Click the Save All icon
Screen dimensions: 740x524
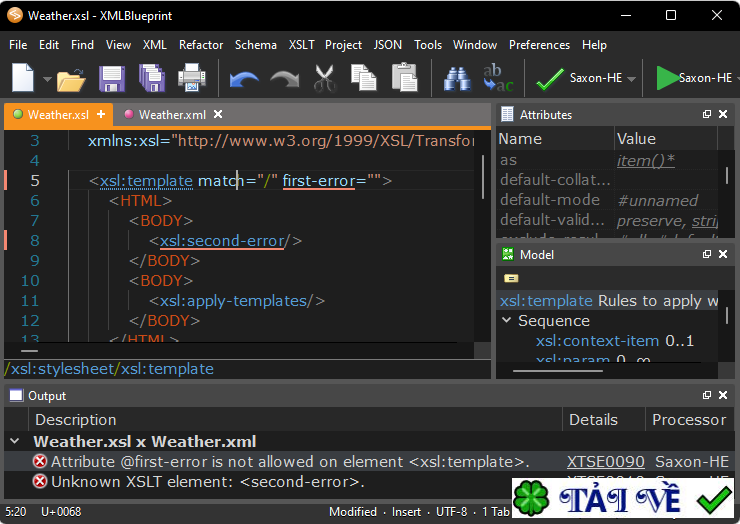tap(151, 78)
